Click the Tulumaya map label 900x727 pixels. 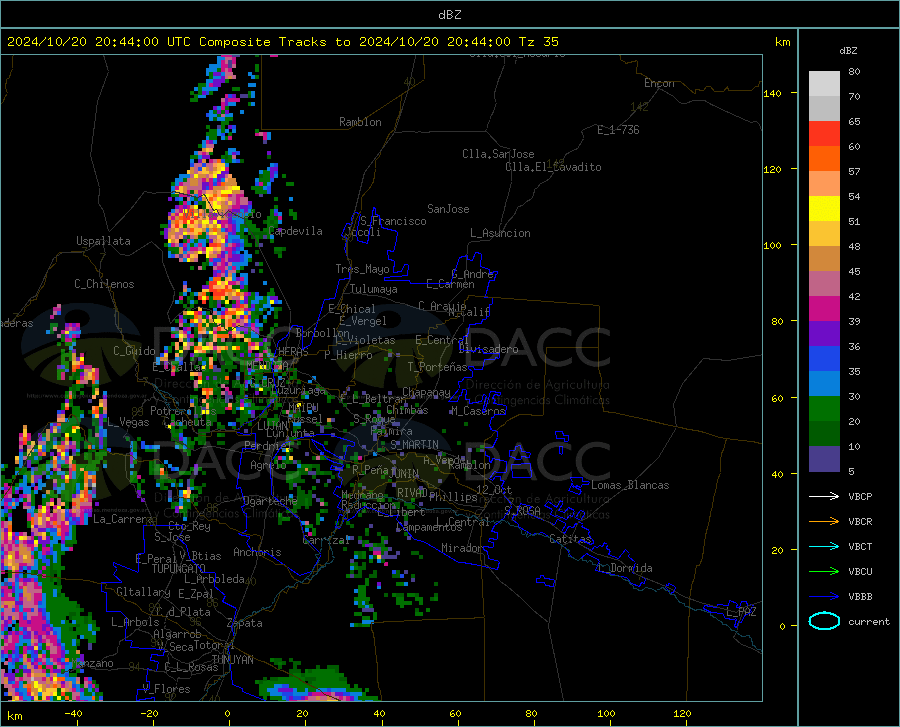374,290
